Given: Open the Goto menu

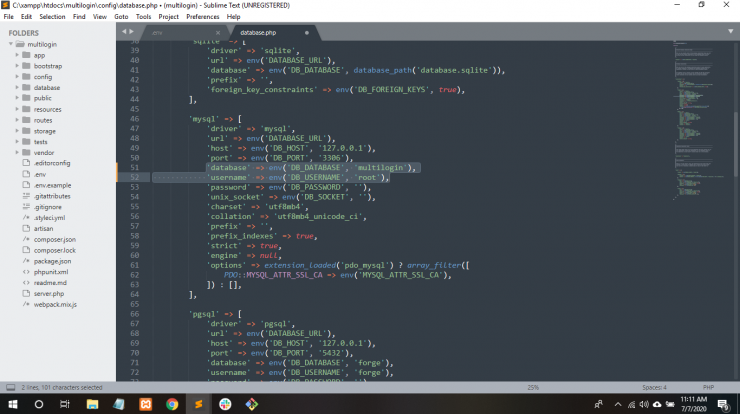Looking at the screenshot, I should tap(121, 17).
